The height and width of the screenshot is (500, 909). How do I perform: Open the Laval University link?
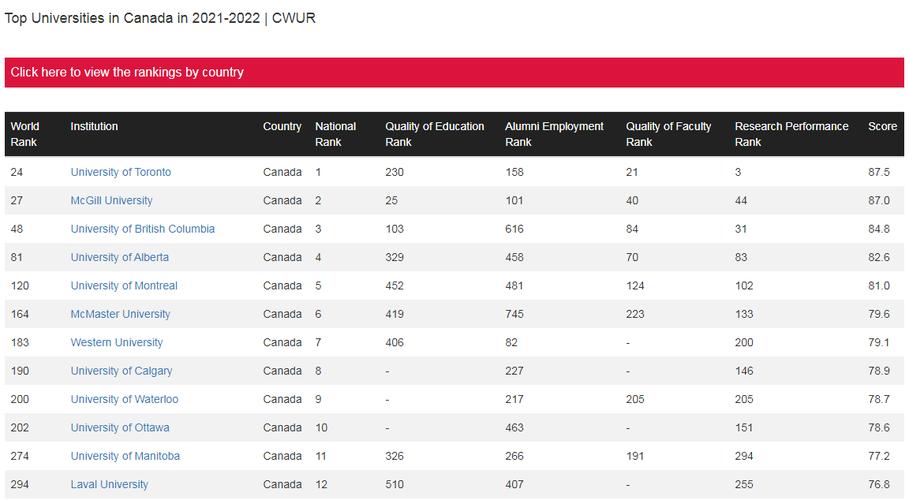click(x=109, y=485)
